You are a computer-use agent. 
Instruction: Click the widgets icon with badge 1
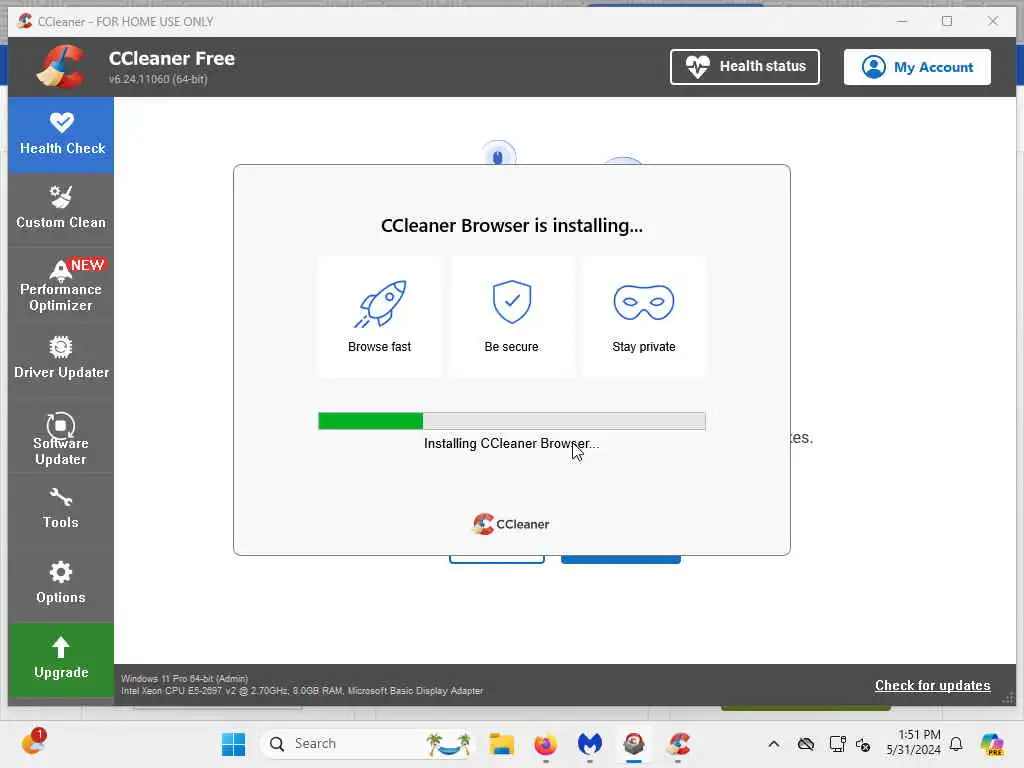point(33,742)
